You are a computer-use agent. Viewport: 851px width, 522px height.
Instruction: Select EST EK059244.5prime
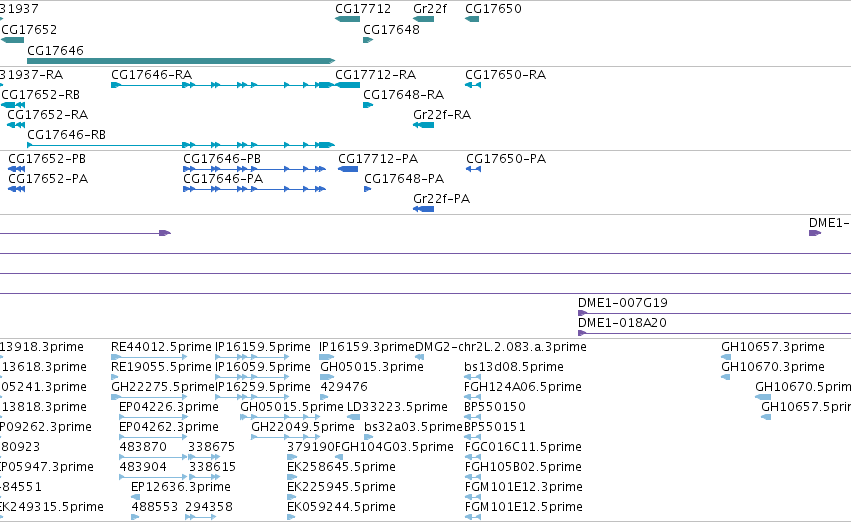(x=291, y=518)
